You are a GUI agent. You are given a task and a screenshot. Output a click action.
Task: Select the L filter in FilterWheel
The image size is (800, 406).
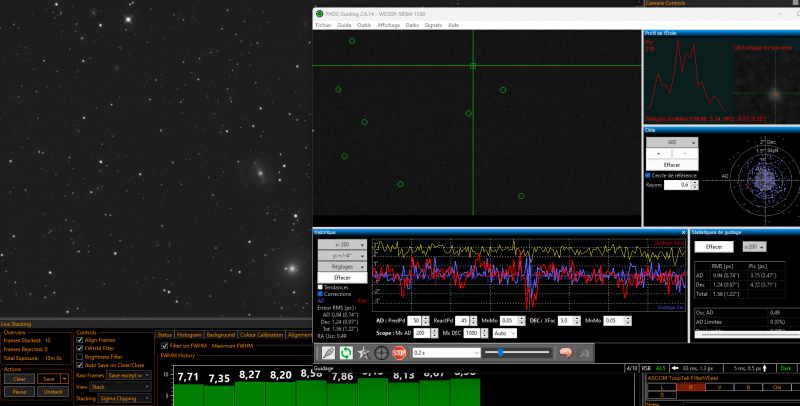[x=662, y=387]
